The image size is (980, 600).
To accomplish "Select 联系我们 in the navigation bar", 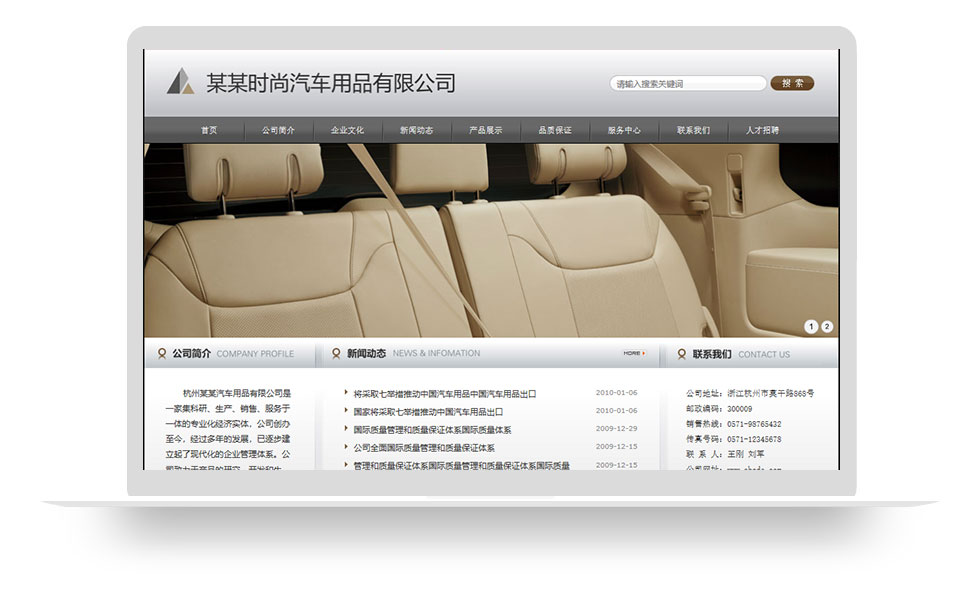I will tap(693, 130).
